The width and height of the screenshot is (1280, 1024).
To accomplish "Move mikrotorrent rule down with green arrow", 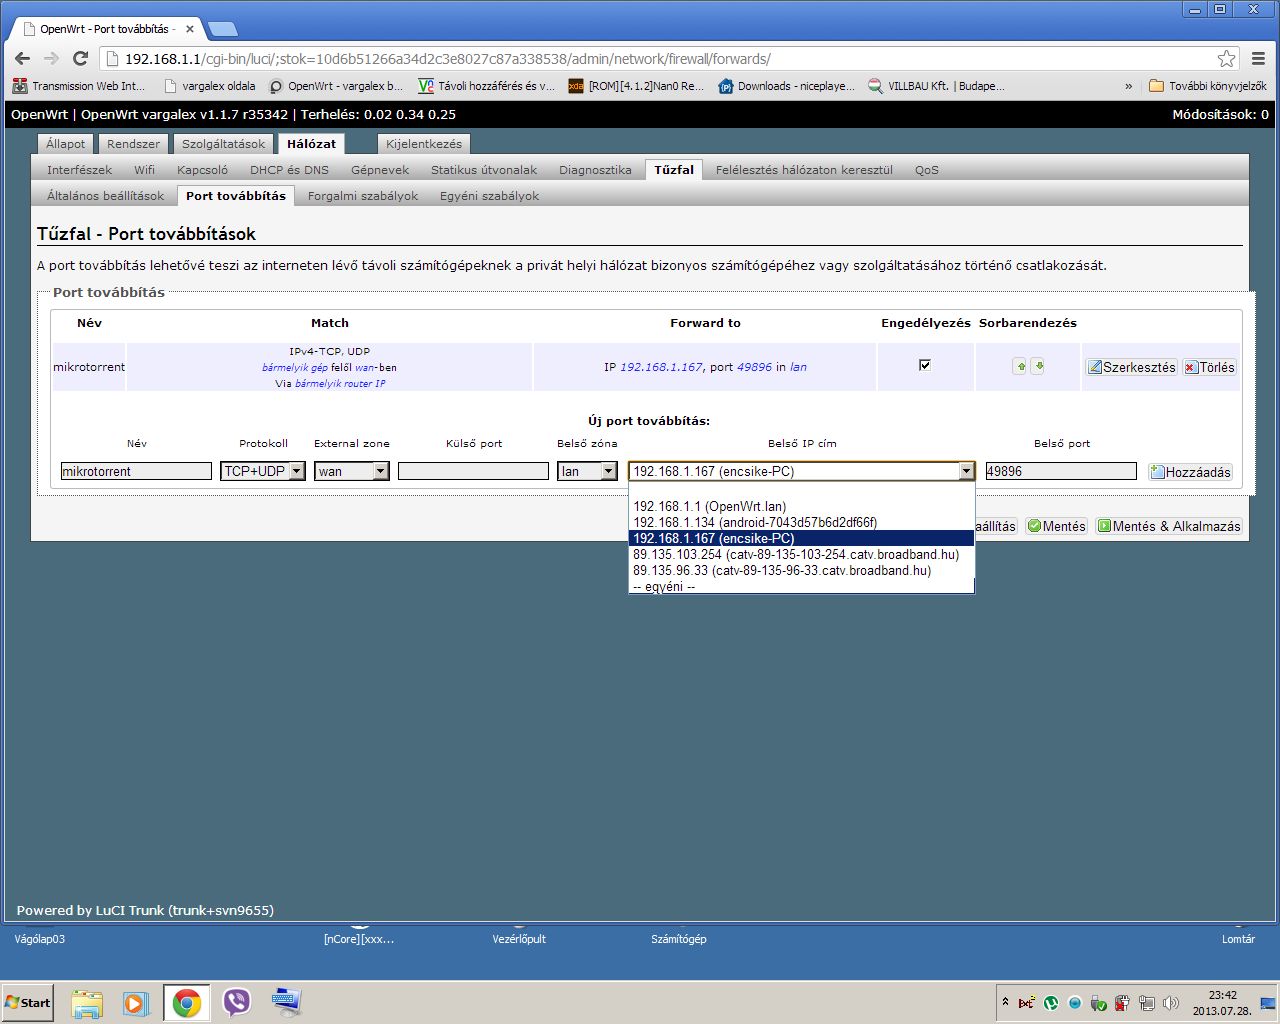I will (x=1038, y=366).
